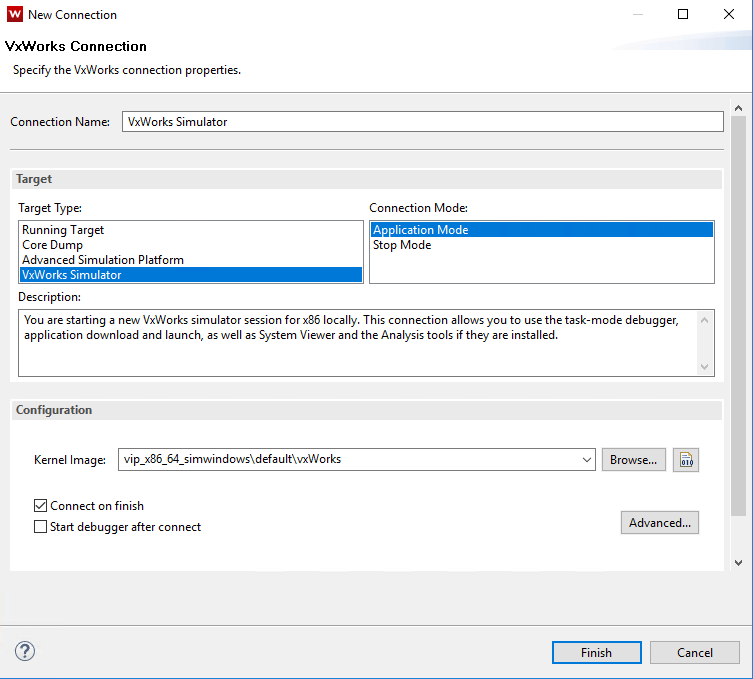This screenshot has width=753, height=679.
Task: Expand the Kernel Image dropdown arrow
Action: click(586, 460)
